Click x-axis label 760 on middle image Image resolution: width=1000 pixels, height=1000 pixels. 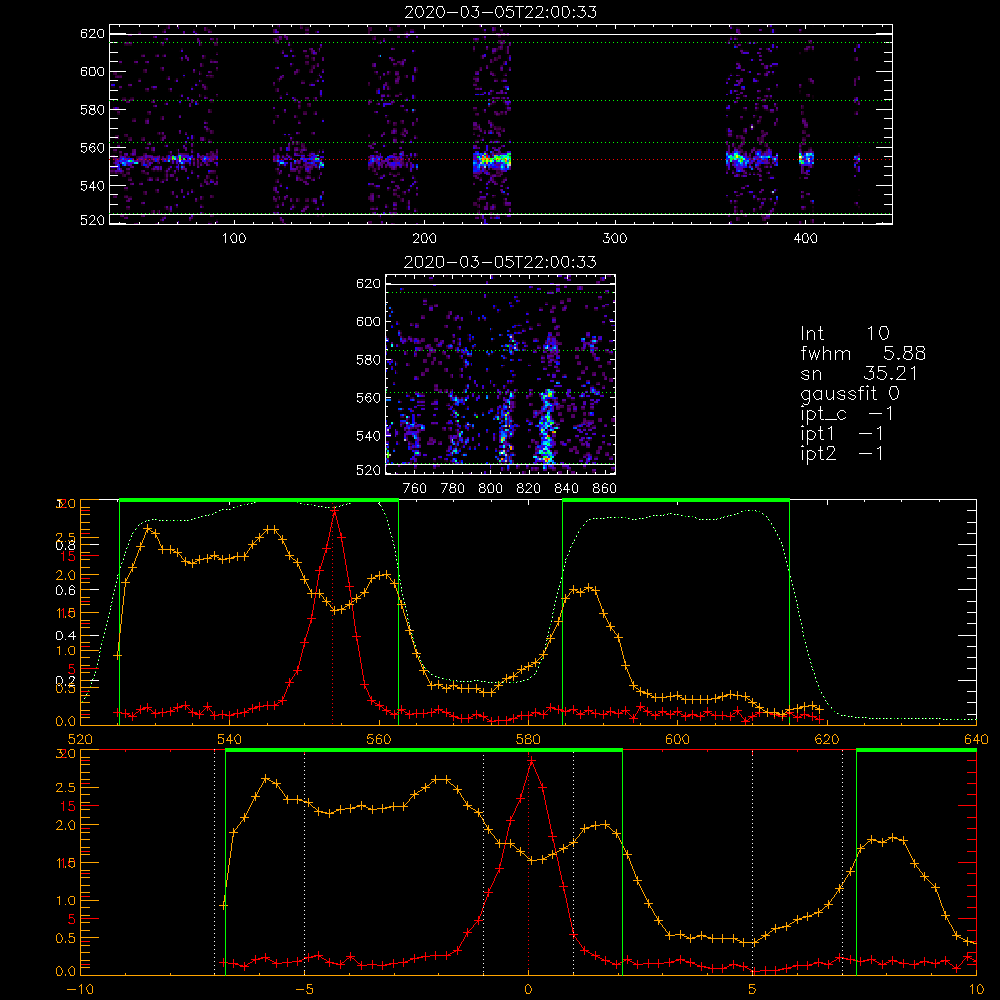(415, 489)
